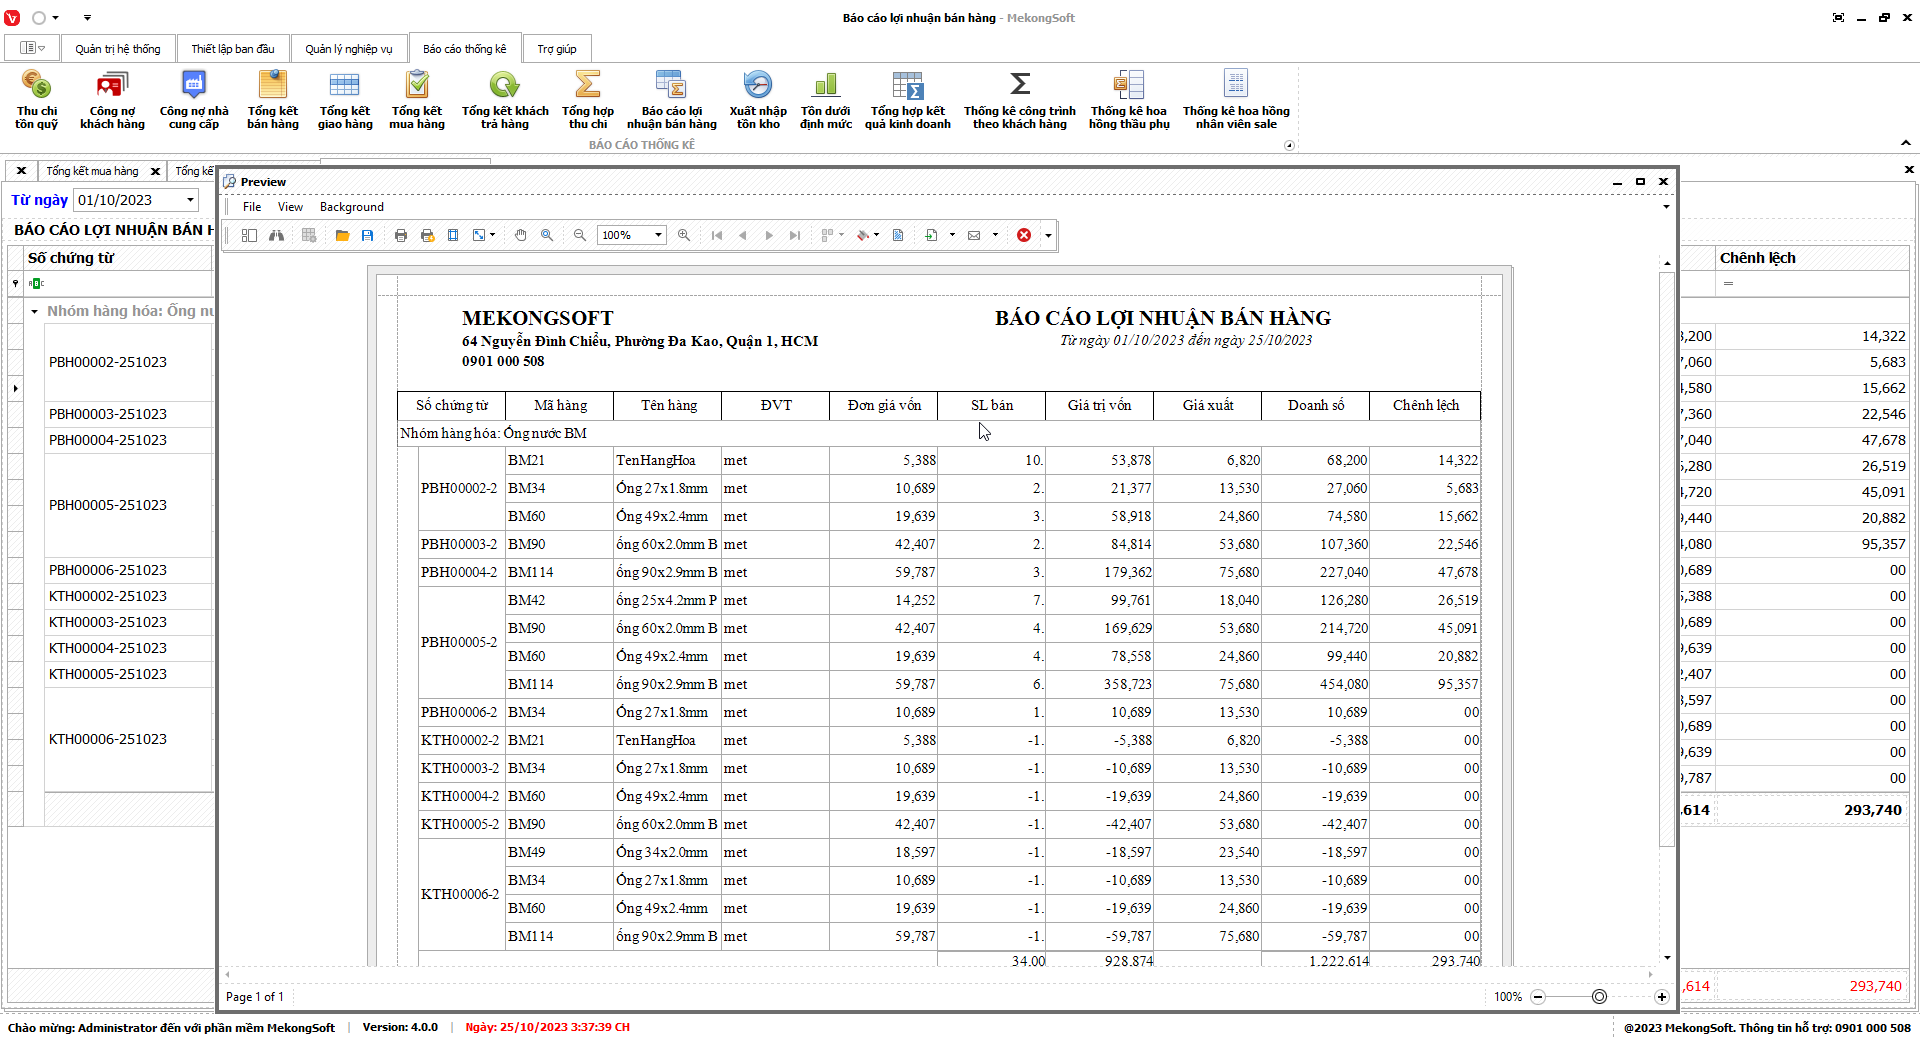Click the Preview vertical scrollbar
The image size is (1920, 1039).
[x=1667, y=560]
